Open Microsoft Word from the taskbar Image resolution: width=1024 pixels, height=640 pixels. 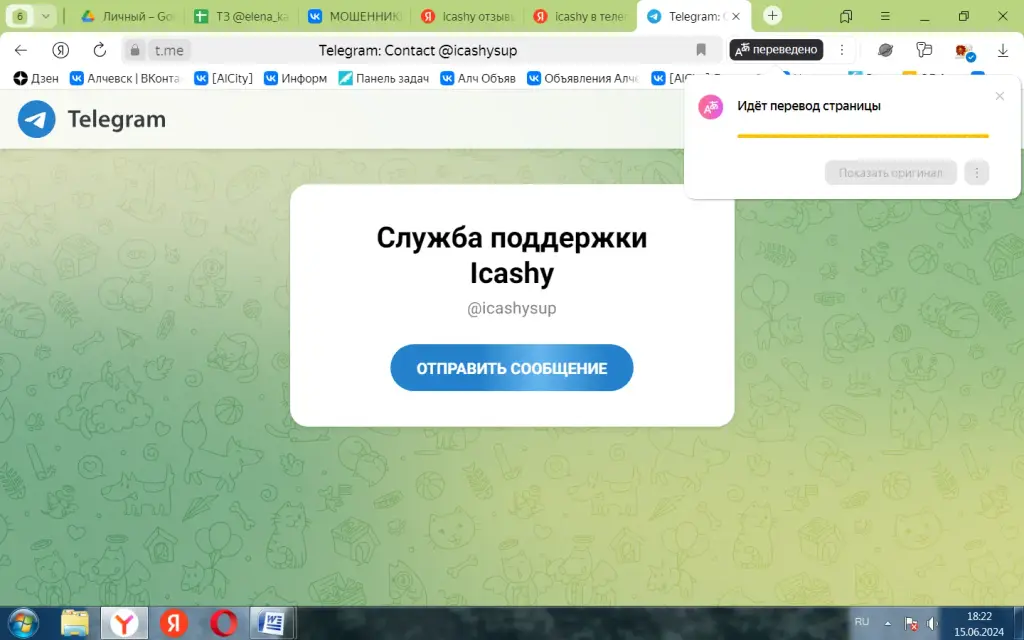pyautogui.click(x=272, y=624)
